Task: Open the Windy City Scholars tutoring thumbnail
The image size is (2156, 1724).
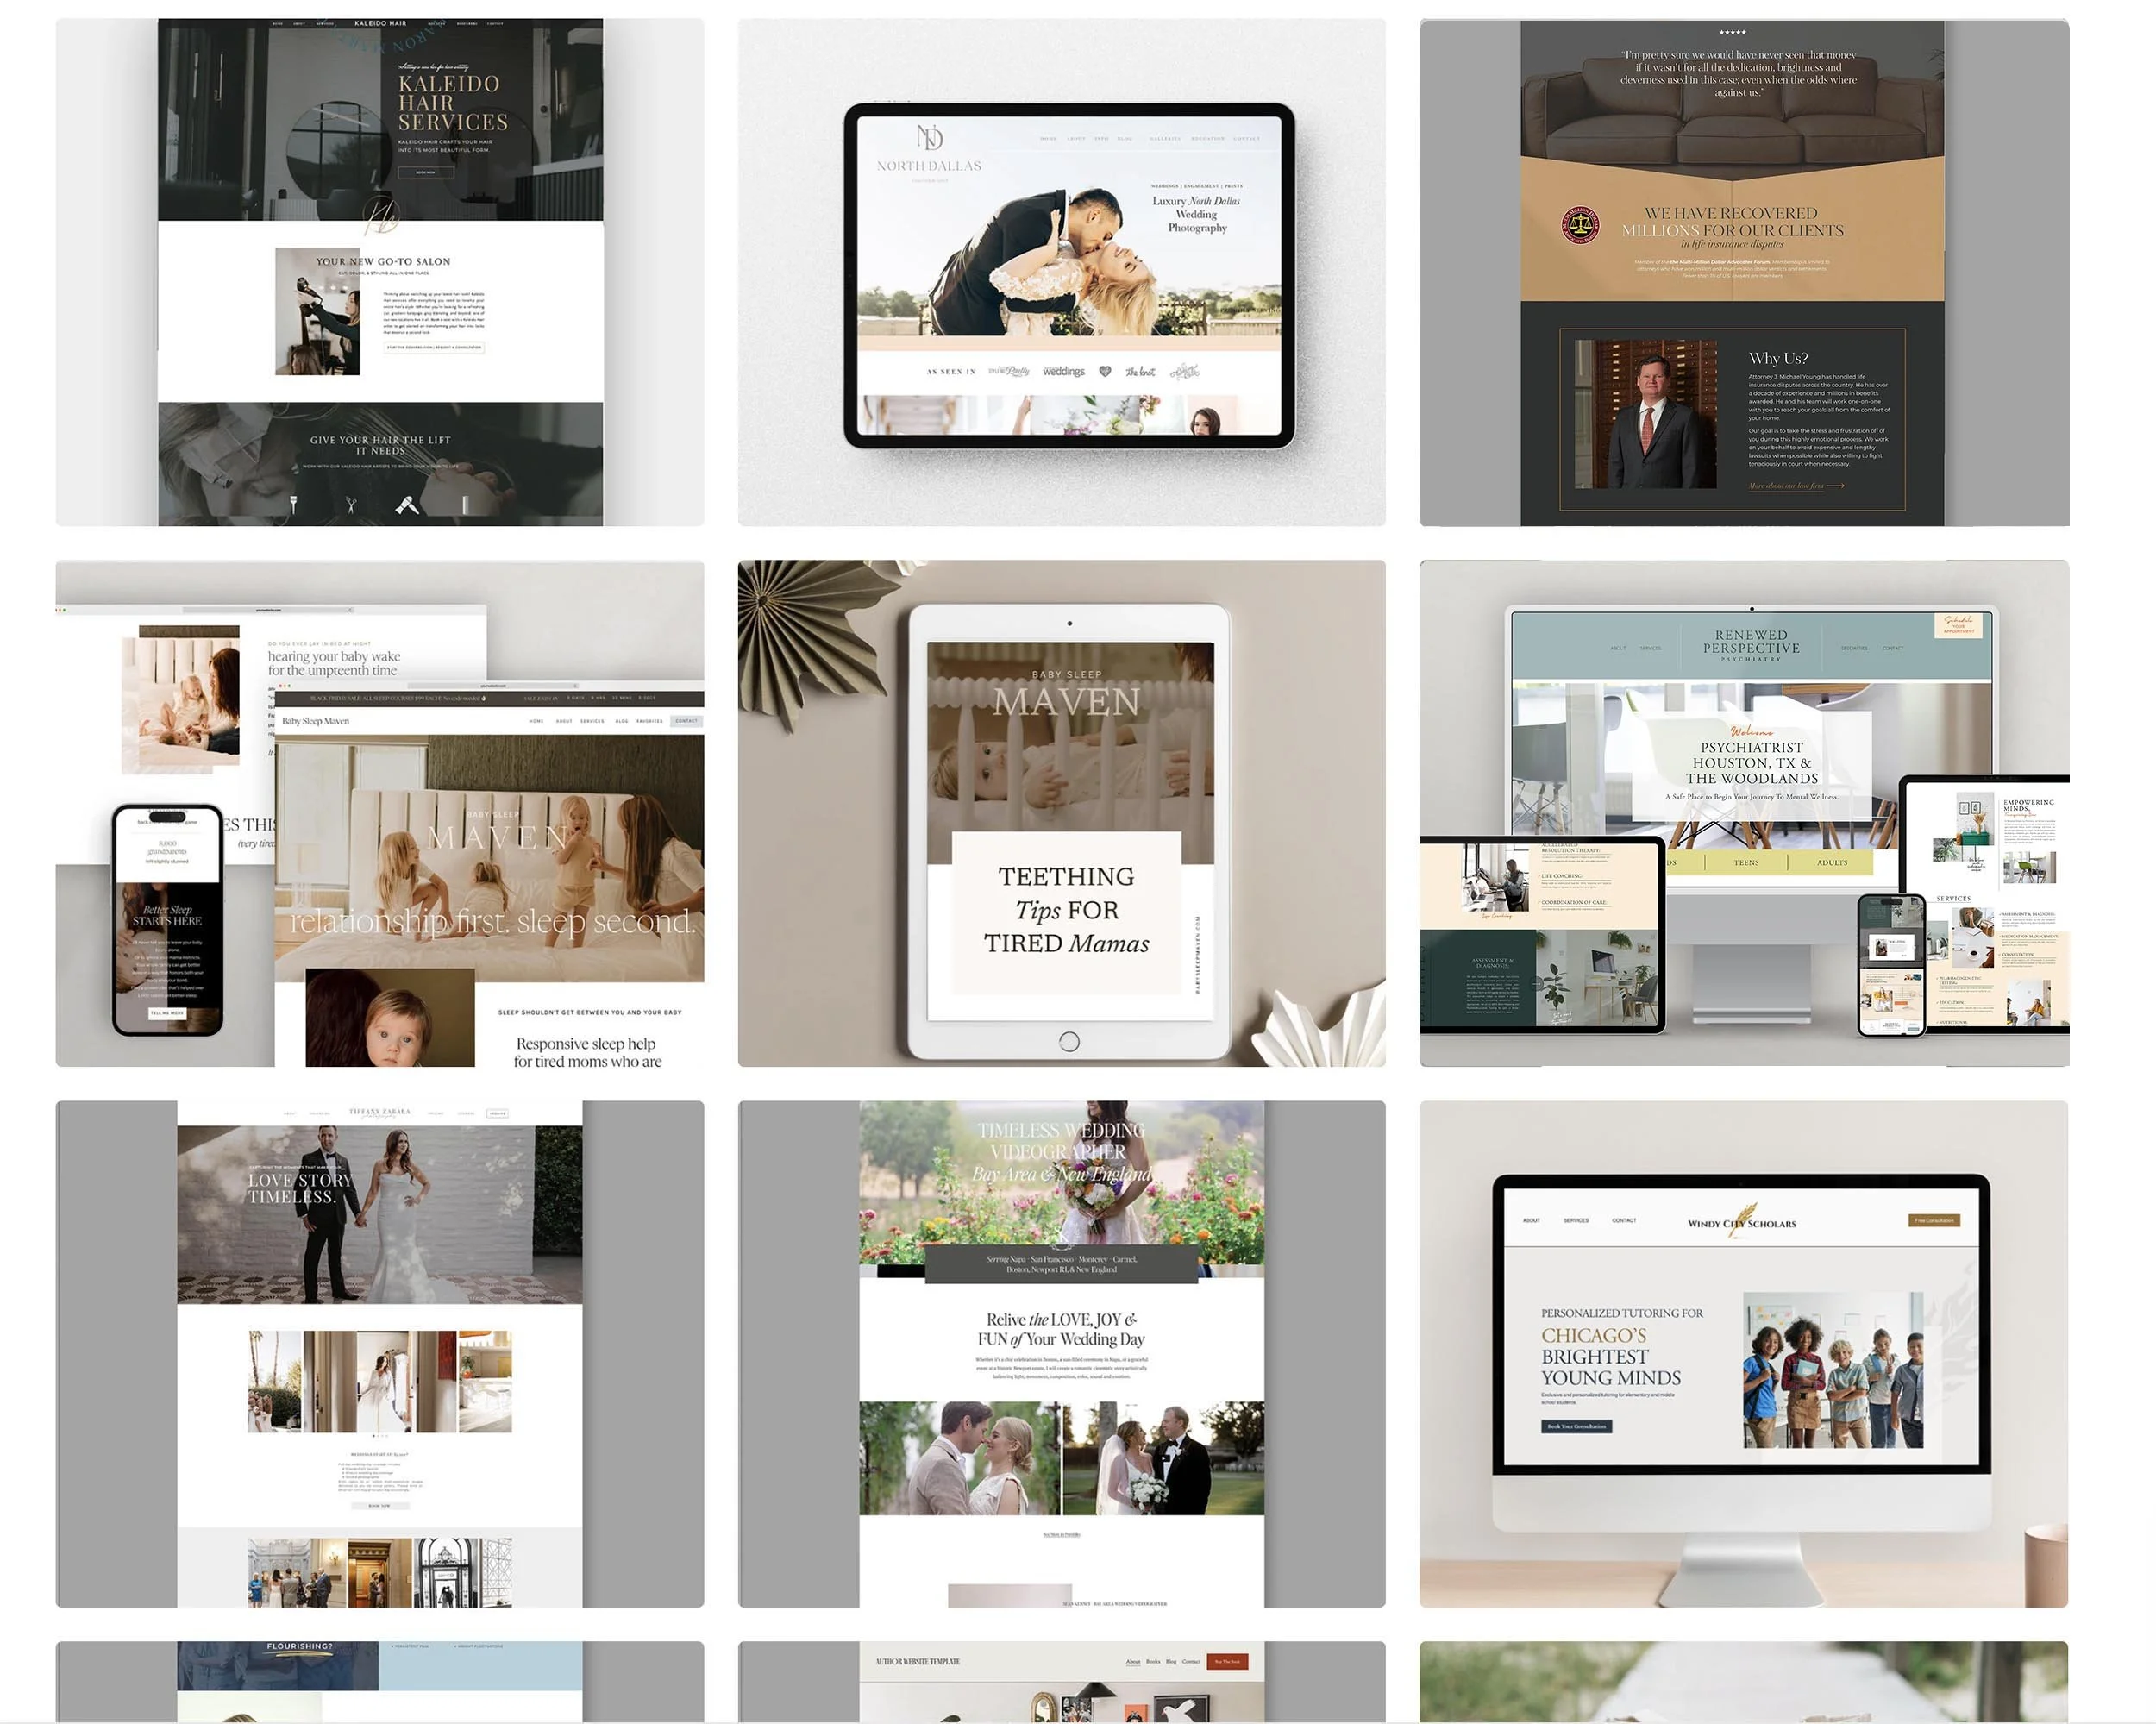Action: point(1744,1355)
